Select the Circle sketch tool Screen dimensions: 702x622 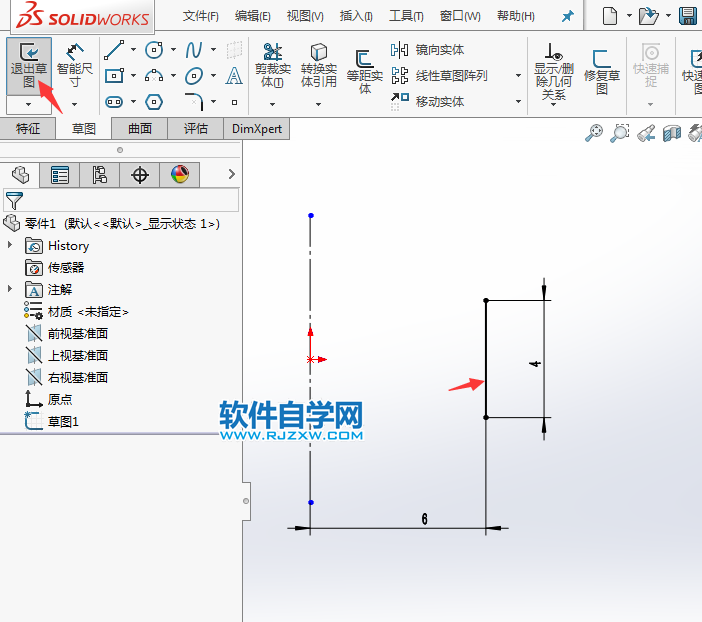pyautogui.click(x=154, y=50)
